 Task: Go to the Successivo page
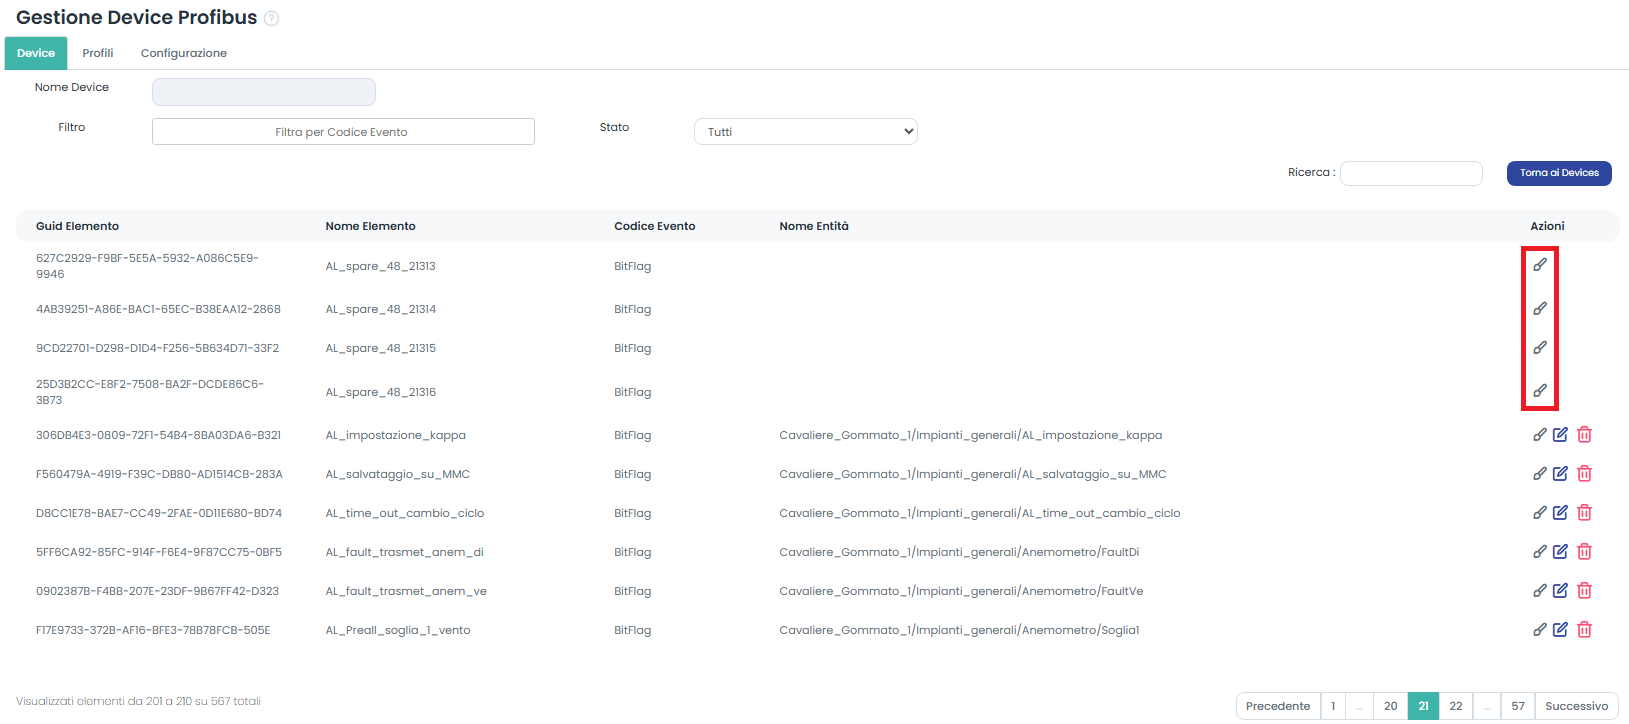pyautogui.click(x=1576, y=706)
